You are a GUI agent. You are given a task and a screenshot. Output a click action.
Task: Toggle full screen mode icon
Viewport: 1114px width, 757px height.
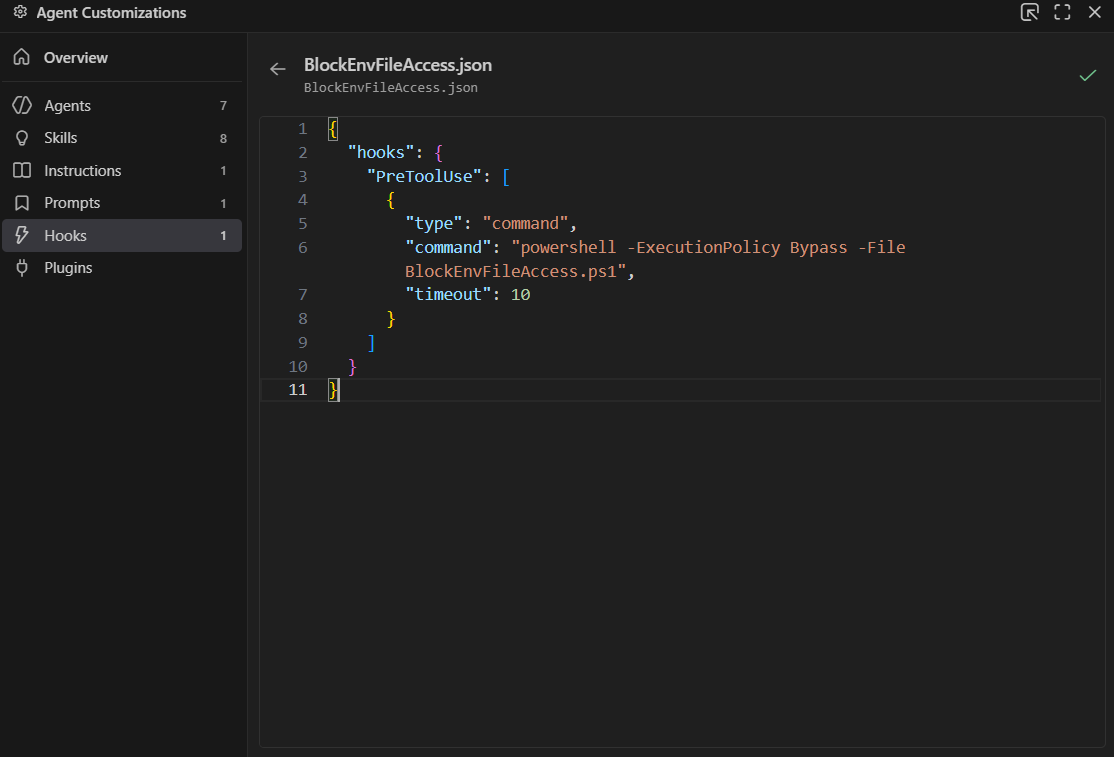1062,12
